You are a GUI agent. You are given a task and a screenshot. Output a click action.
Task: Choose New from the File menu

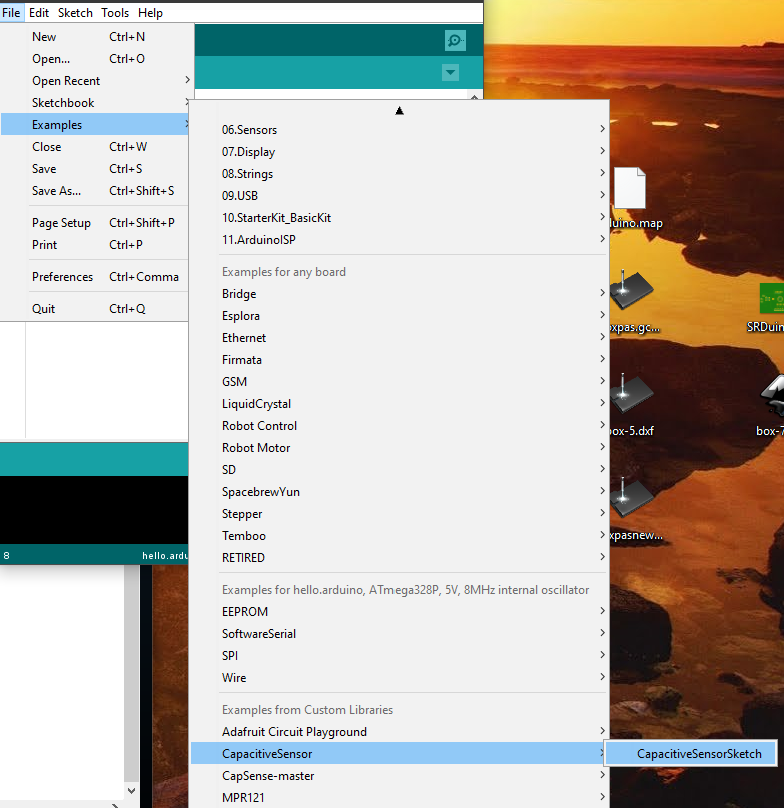(x=95, y=37)
